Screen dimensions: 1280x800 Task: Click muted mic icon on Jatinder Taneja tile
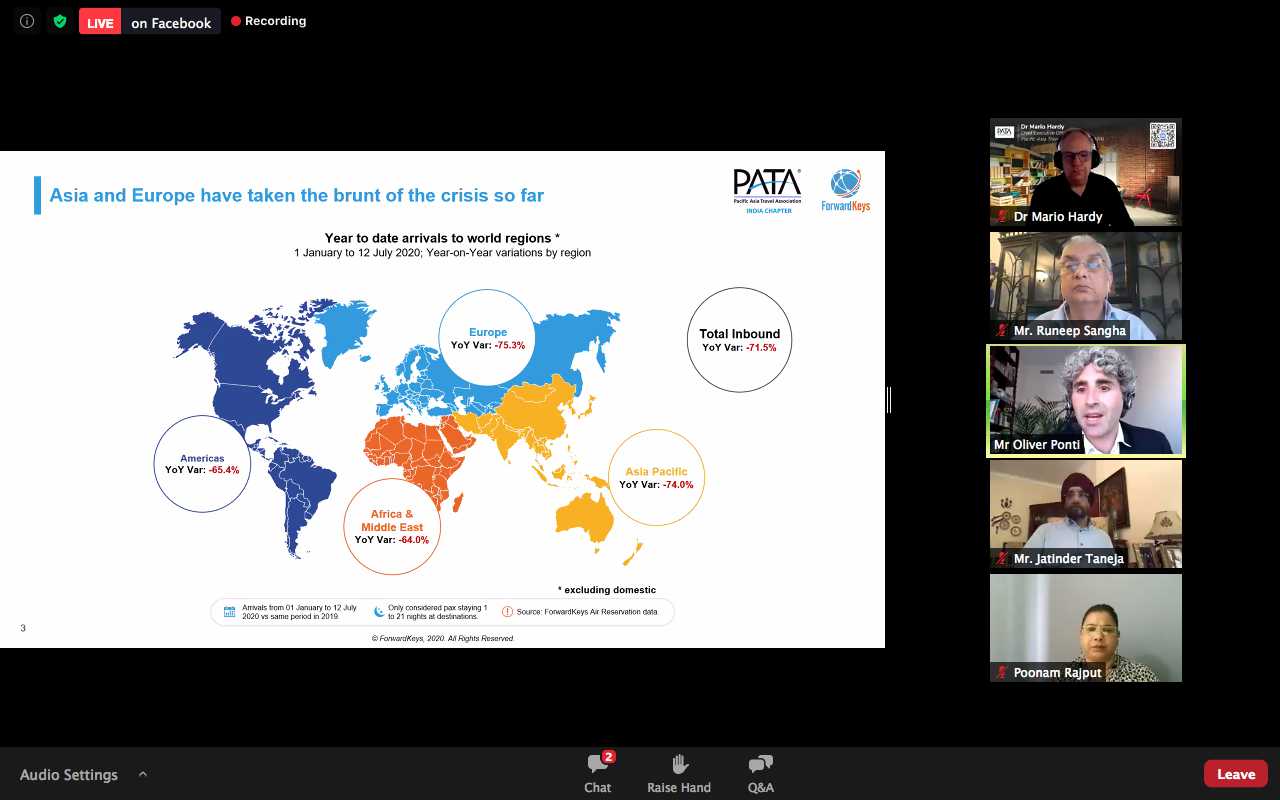coord(1002,559)
